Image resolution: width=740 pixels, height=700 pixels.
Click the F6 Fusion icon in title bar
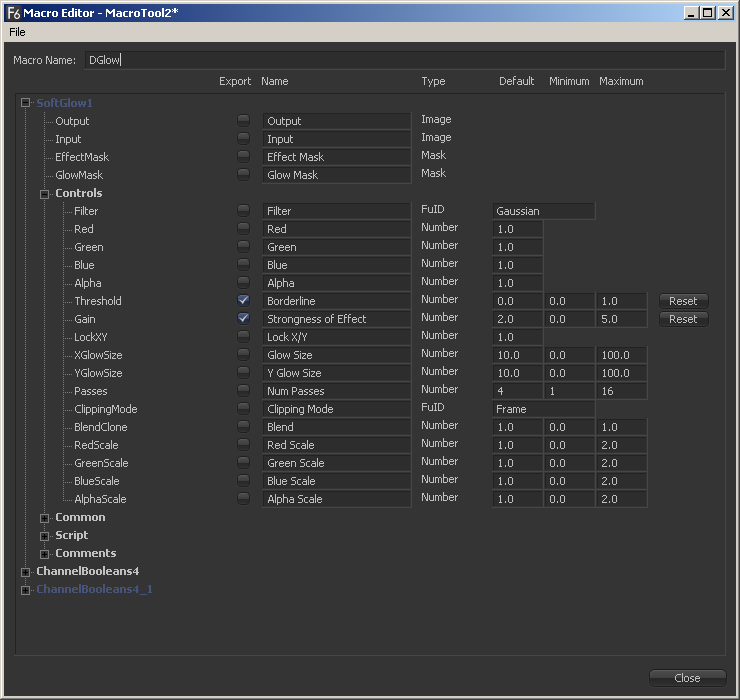pyautogui.click(x=14, y=13)
